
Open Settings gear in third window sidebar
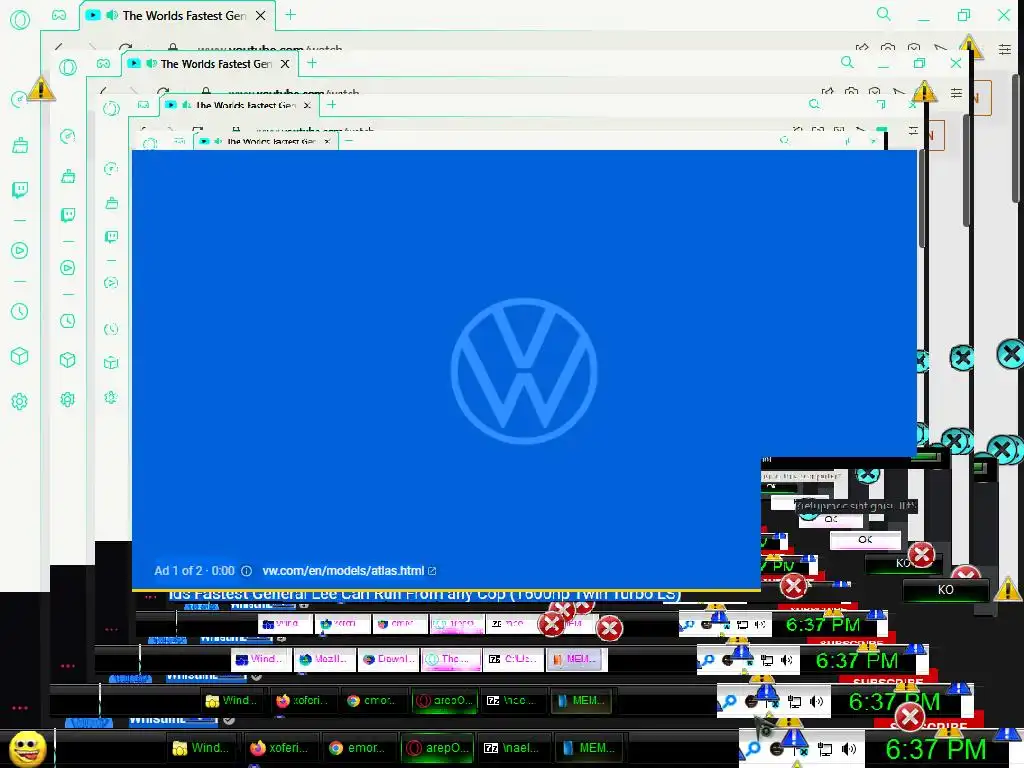111,397
